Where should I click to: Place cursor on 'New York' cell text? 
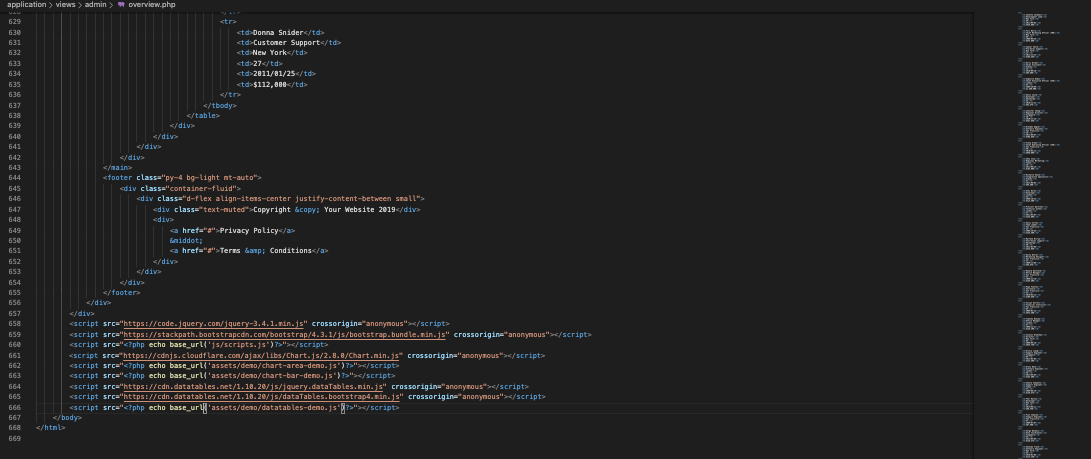click(x=270, y=53)
